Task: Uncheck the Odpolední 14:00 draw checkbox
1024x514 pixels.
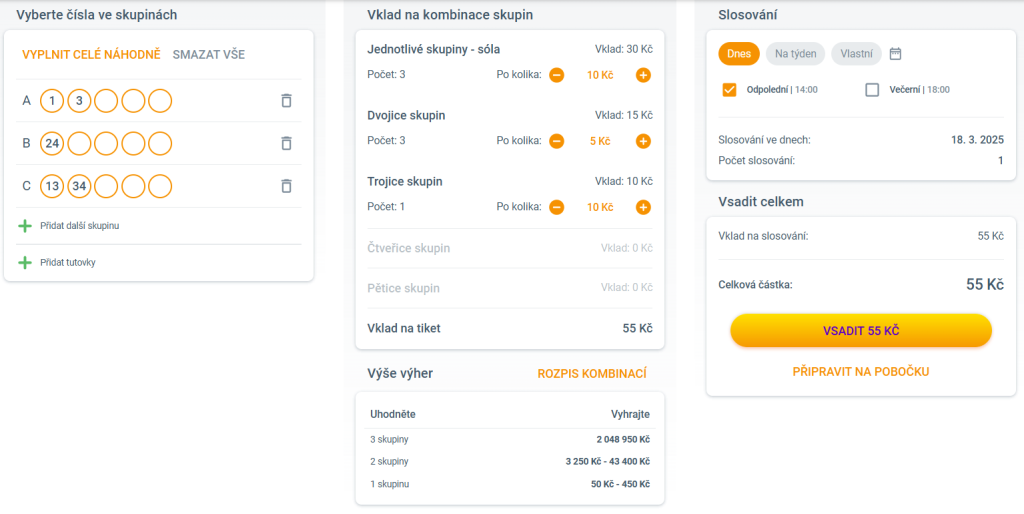Action: click(730, 90)
